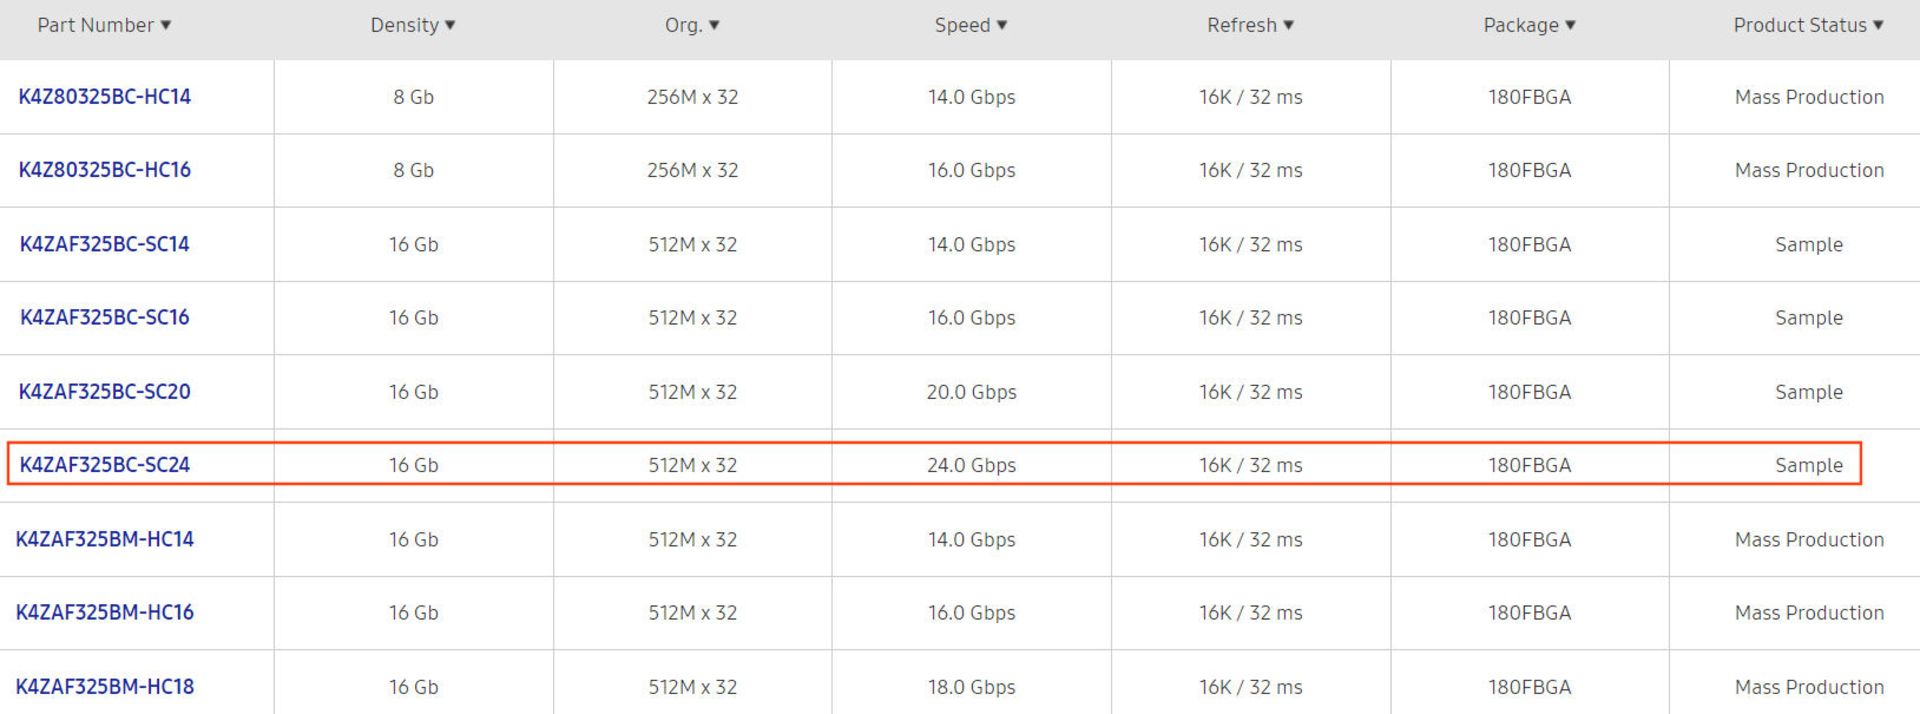The width and height of the screenshot is (1920, 714).
Task: Click Sample status in the highlighted row
Action: (x=1808, y=465)
